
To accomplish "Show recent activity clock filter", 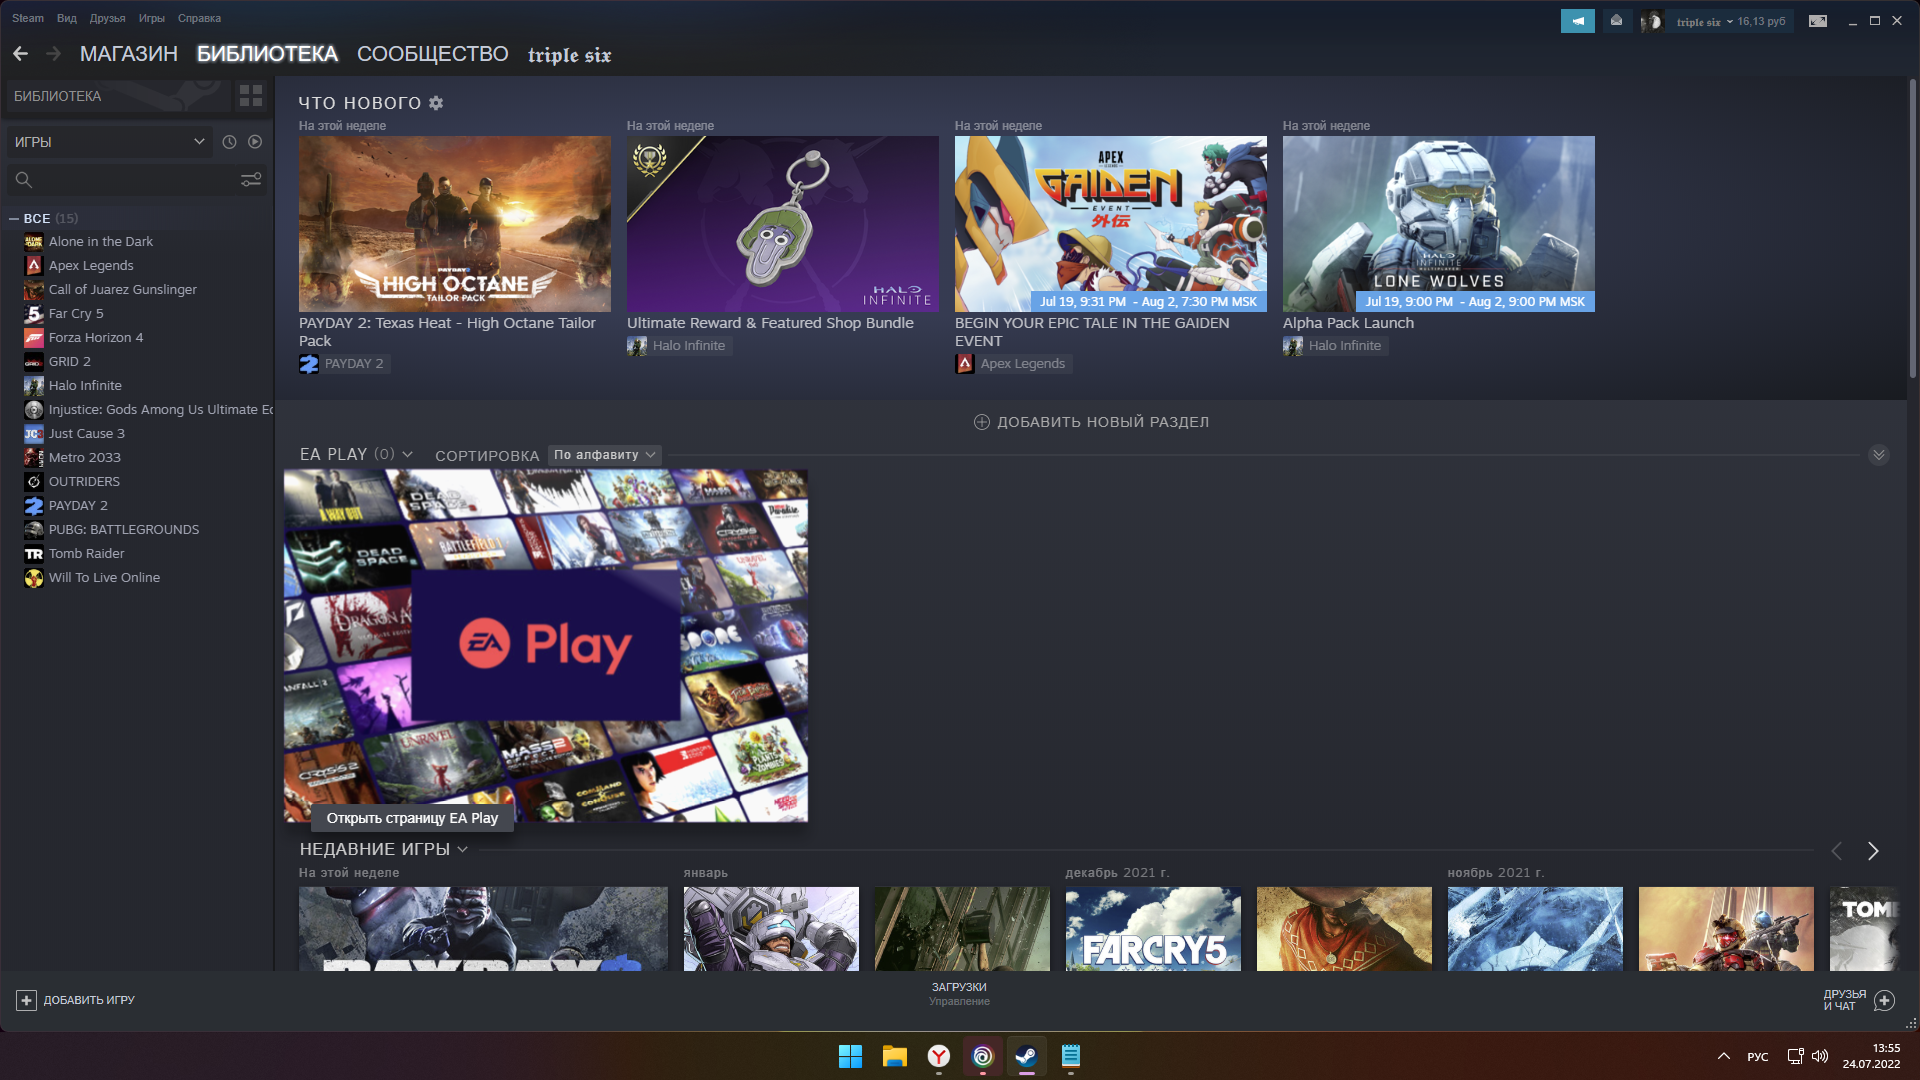I will pos(229,142).
